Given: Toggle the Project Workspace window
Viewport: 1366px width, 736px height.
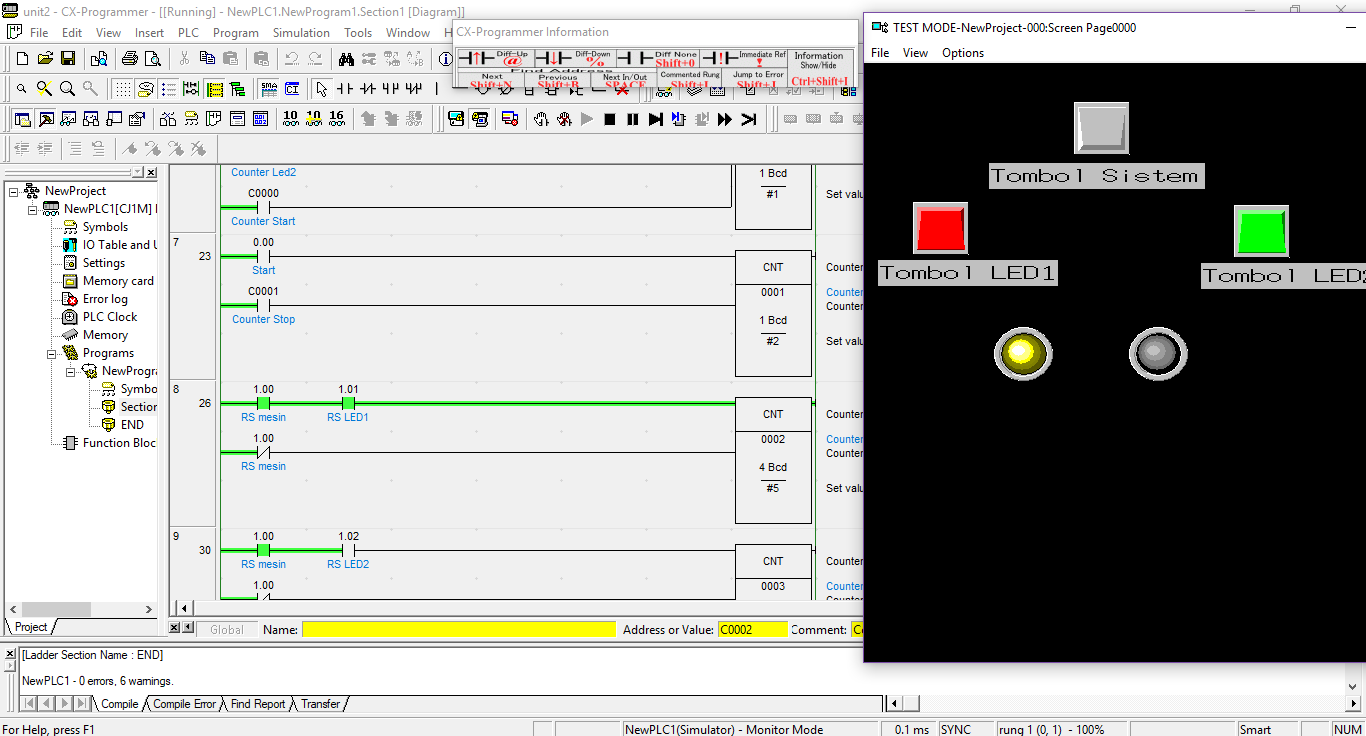Looking at the screenshot, I should coord(23,119).
